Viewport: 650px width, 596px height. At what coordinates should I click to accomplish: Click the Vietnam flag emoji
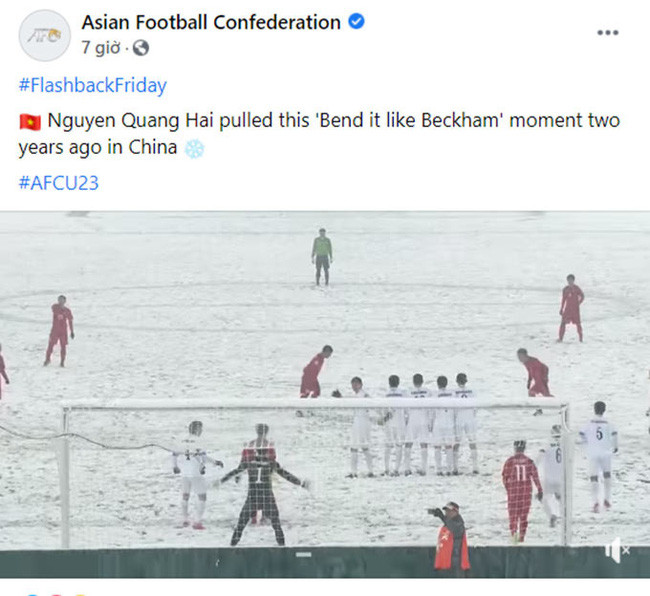29,121
